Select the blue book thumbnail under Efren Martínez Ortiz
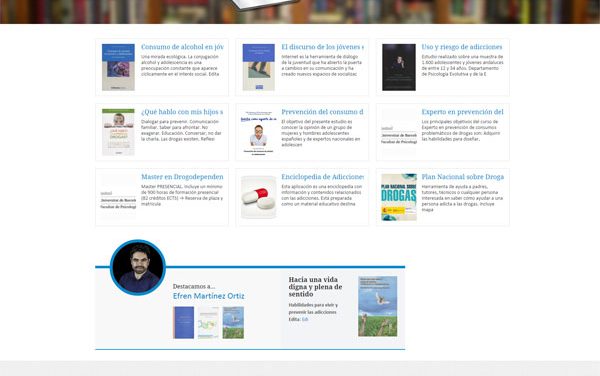This screenshot has width=600, height=376. [184, 322]
